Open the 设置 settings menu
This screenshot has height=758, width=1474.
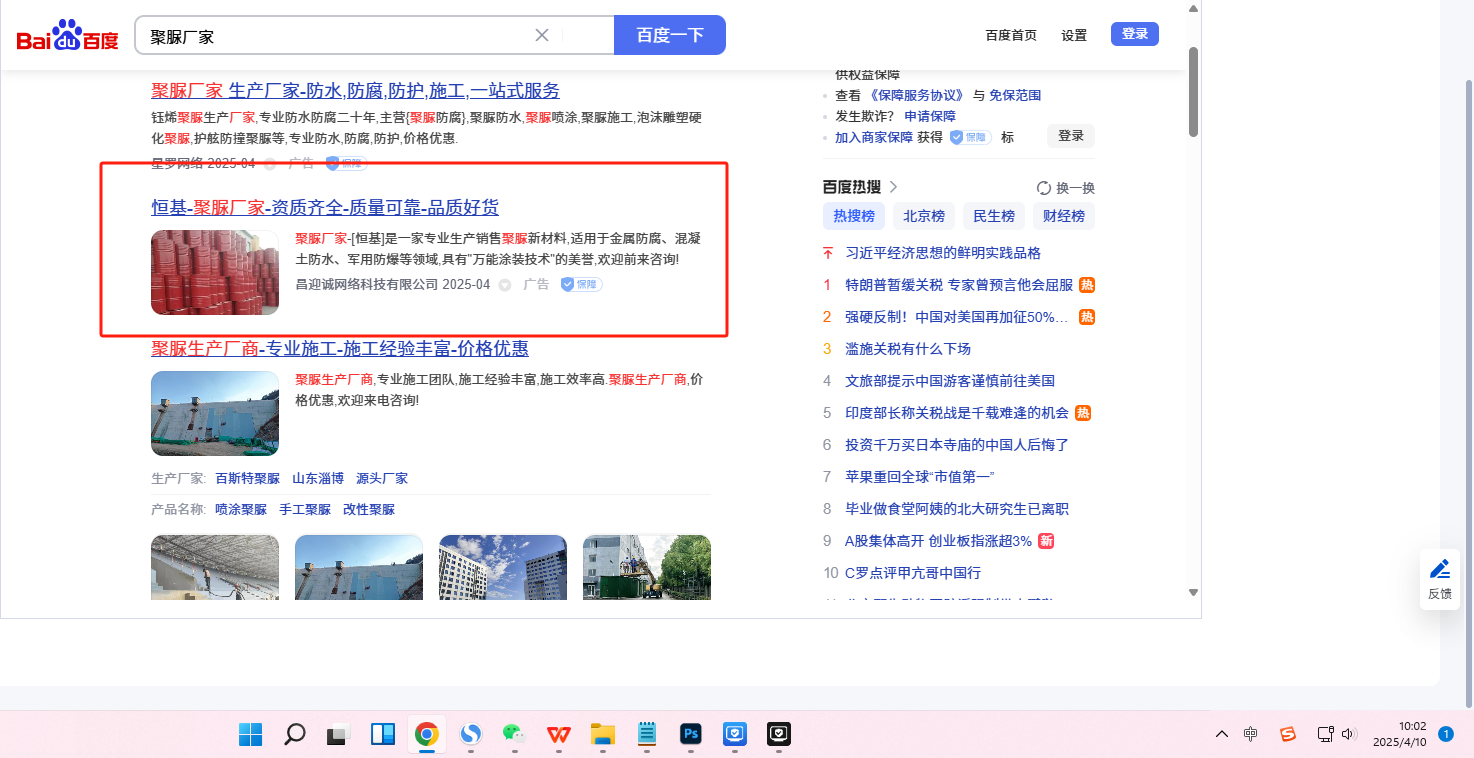(1074, 36)
